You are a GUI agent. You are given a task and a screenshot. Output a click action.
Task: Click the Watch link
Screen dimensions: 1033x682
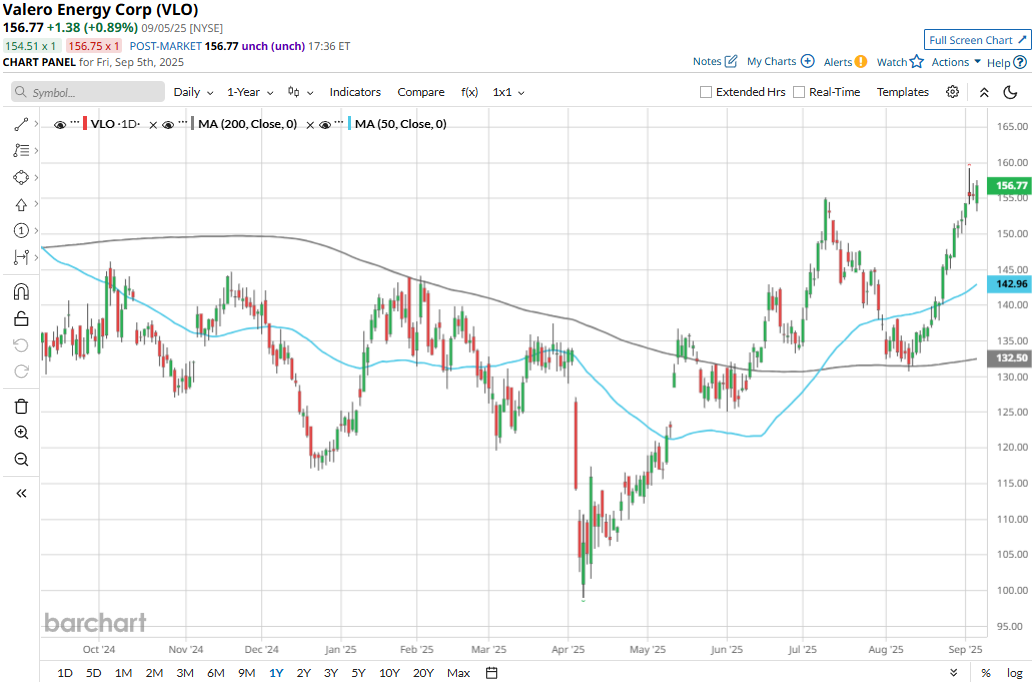891,62
